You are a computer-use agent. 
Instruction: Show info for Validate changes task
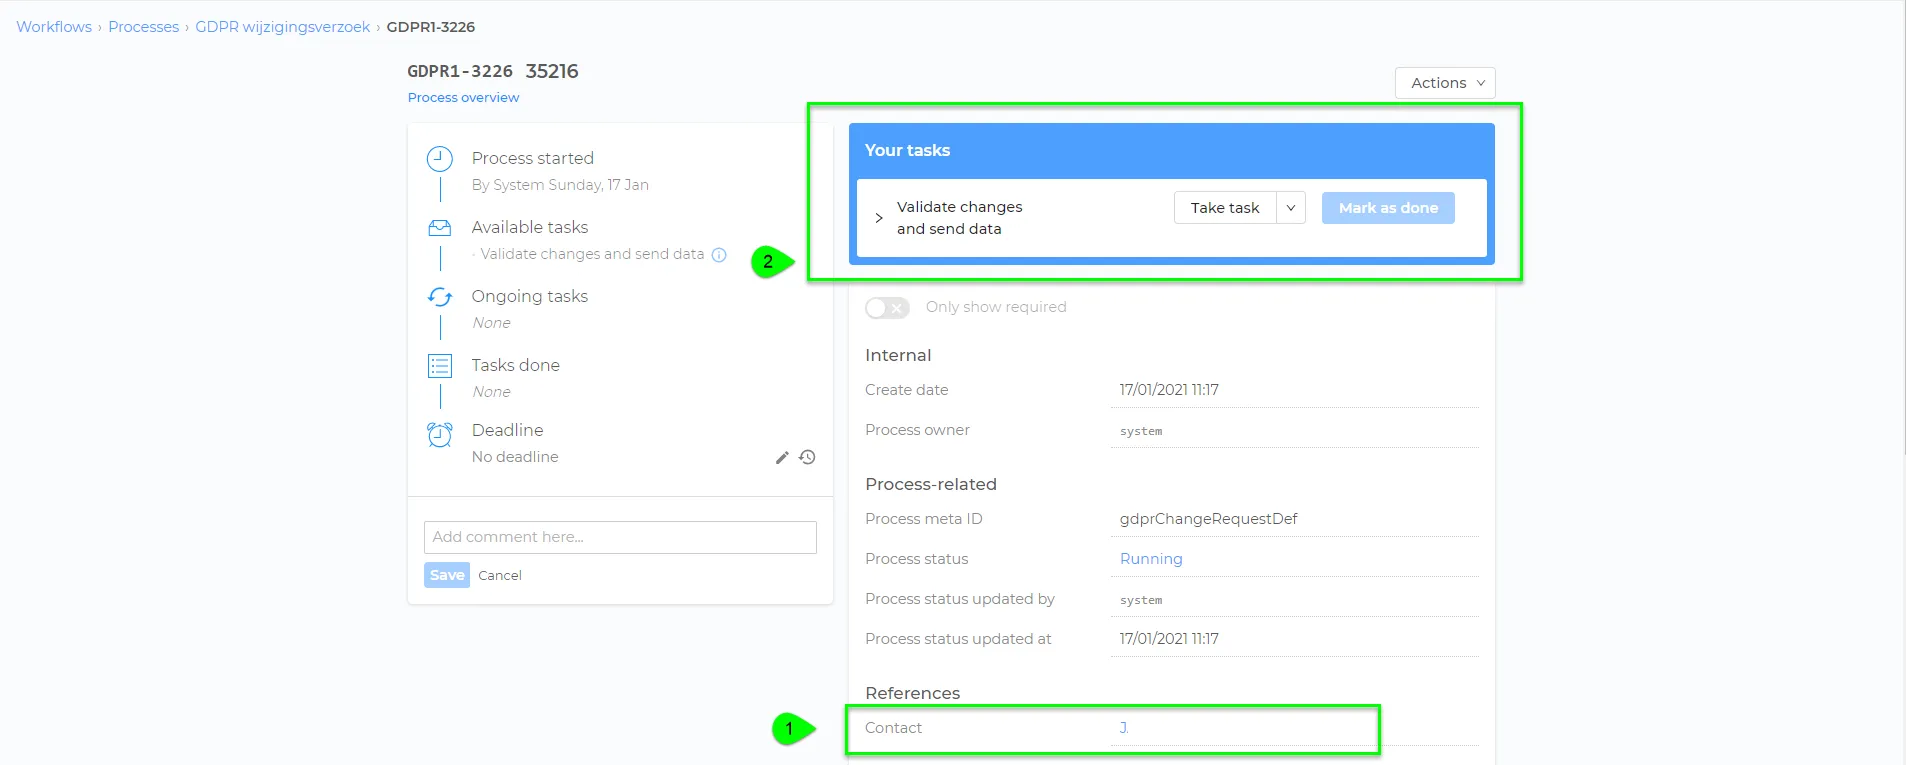(x=719, y=255)
